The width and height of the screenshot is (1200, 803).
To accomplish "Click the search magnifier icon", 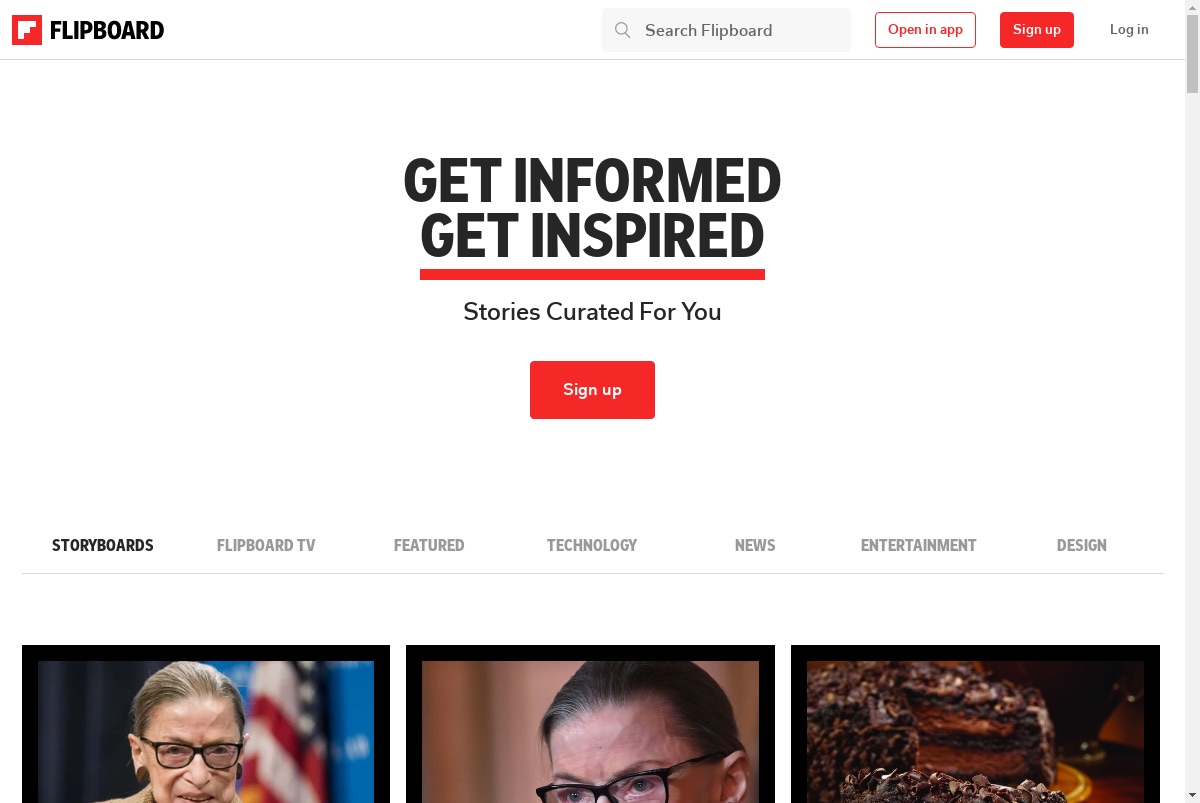I will click(622, 30).
